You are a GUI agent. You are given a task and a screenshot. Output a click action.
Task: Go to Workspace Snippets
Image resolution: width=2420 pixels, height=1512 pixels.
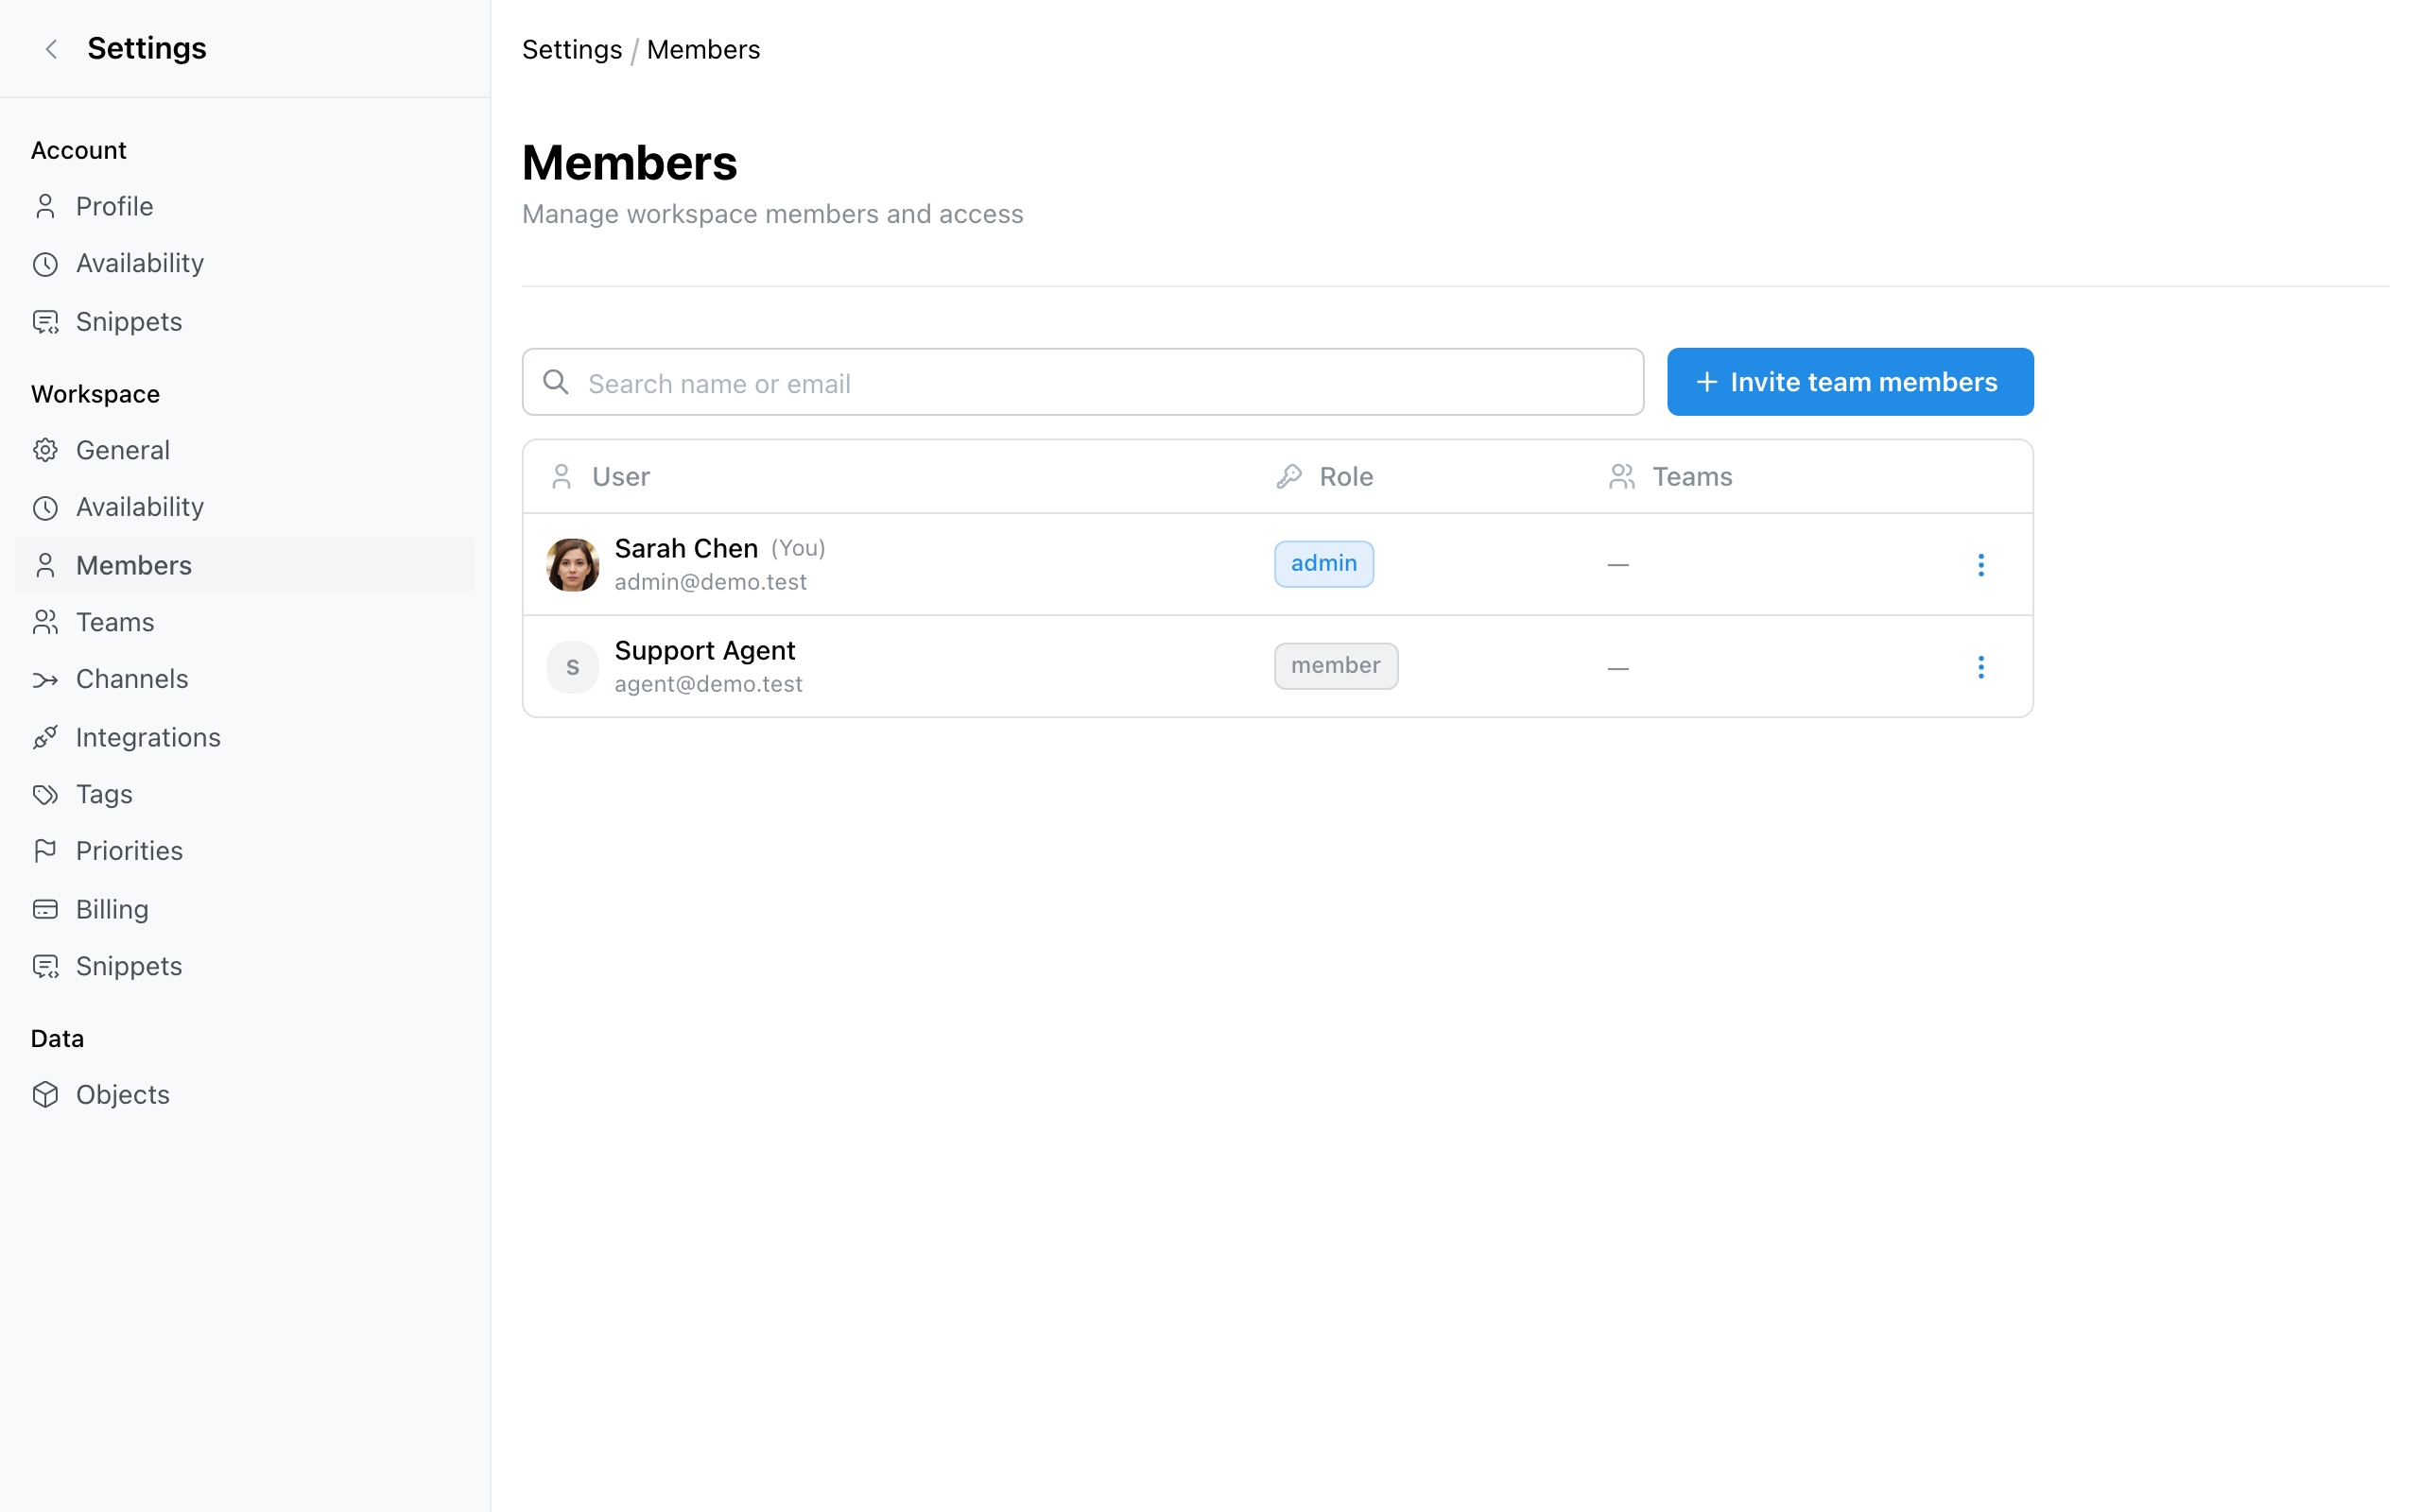[x=245, y=966]
